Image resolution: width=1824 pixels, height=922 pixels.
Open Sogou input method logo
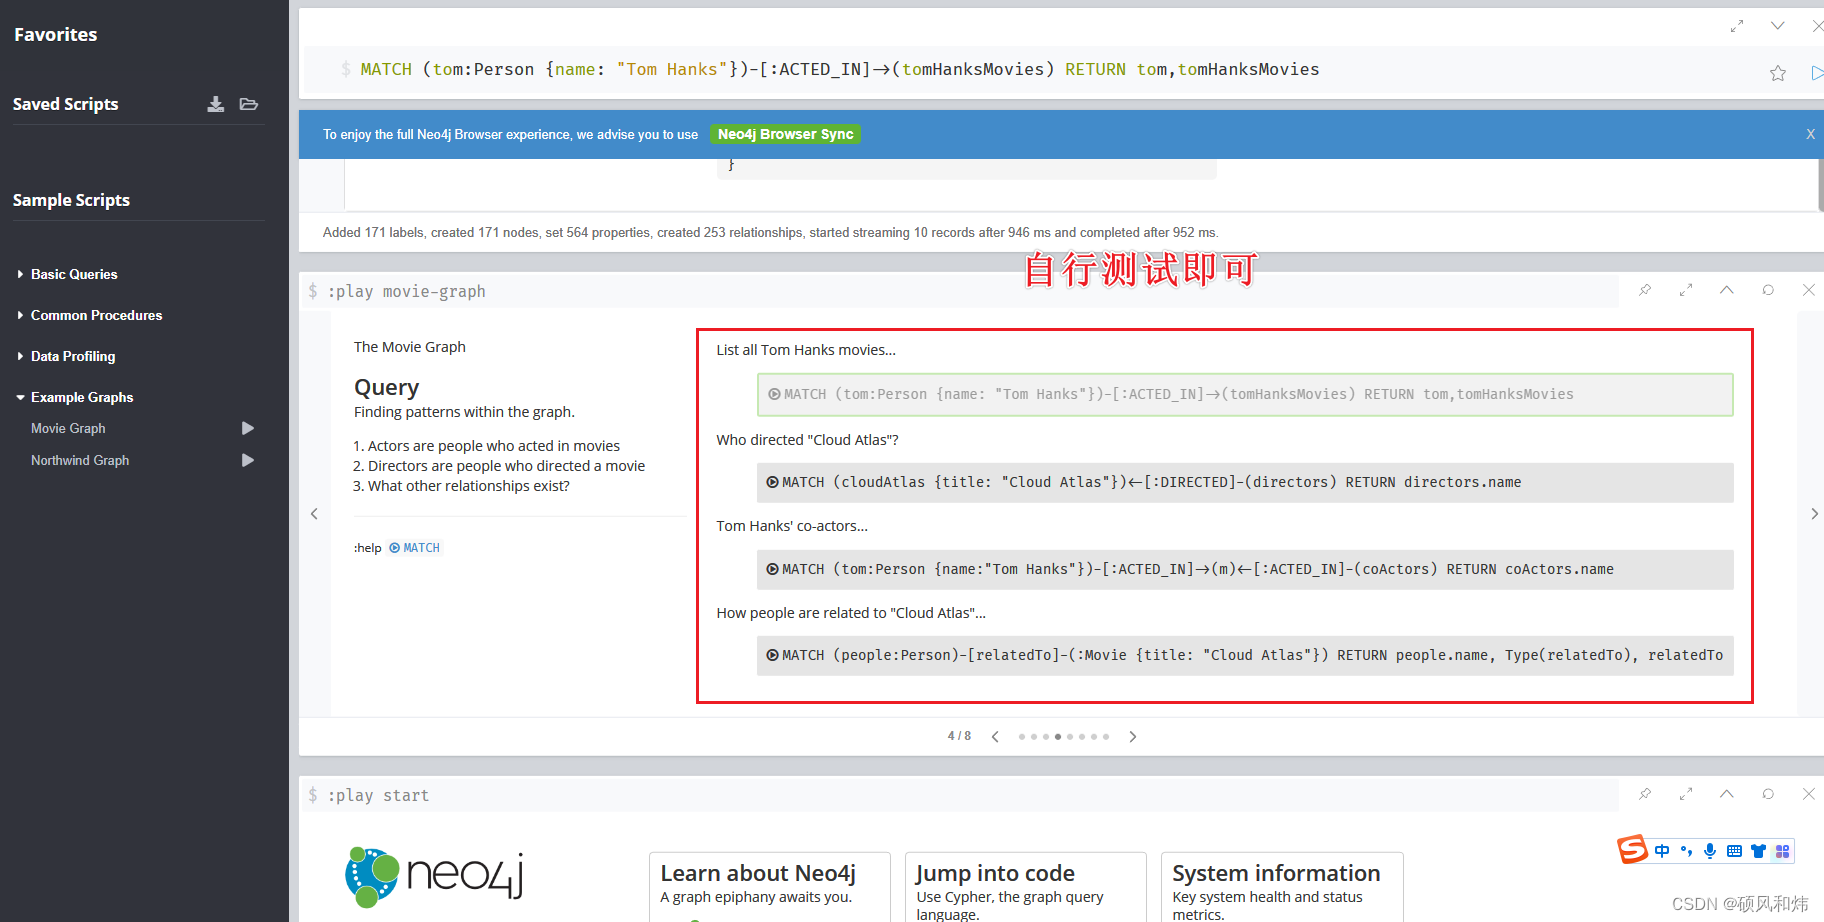(1632, 850)
